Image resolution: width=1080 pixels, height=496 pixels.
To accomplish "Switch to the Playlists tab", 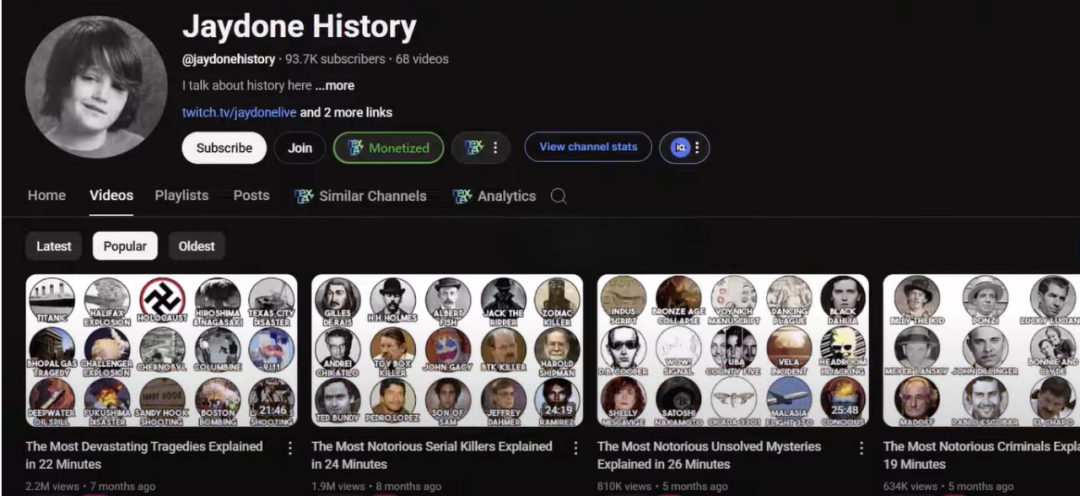I will (181, 196).
